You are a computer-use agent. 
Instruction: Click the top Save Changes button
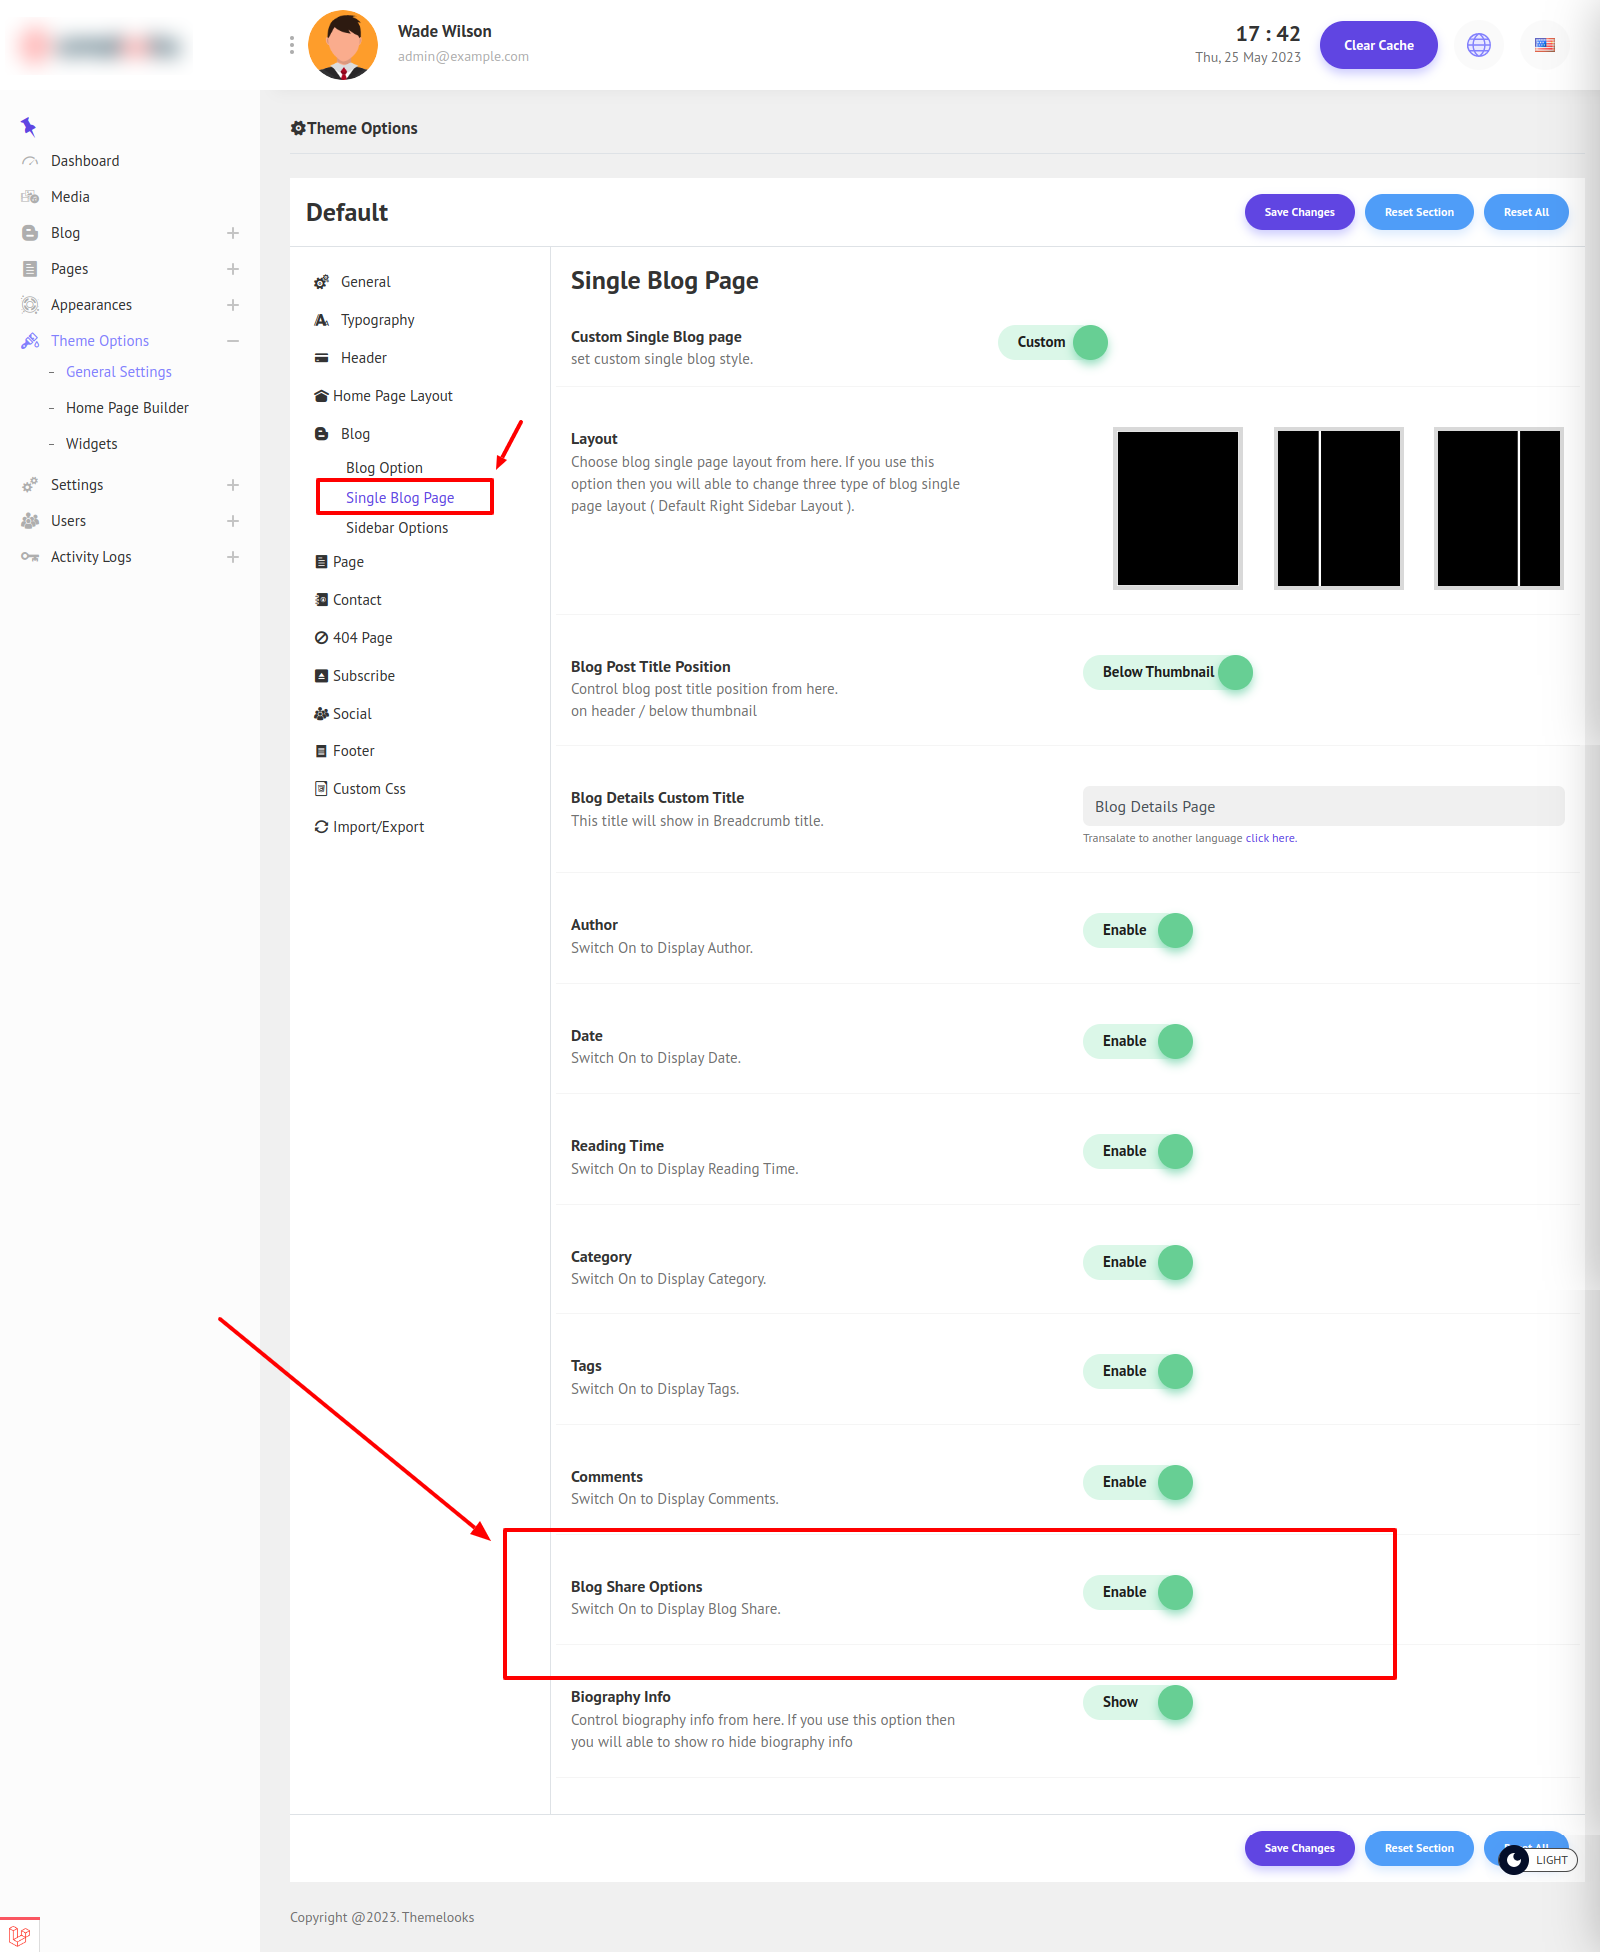point(1298,212)
